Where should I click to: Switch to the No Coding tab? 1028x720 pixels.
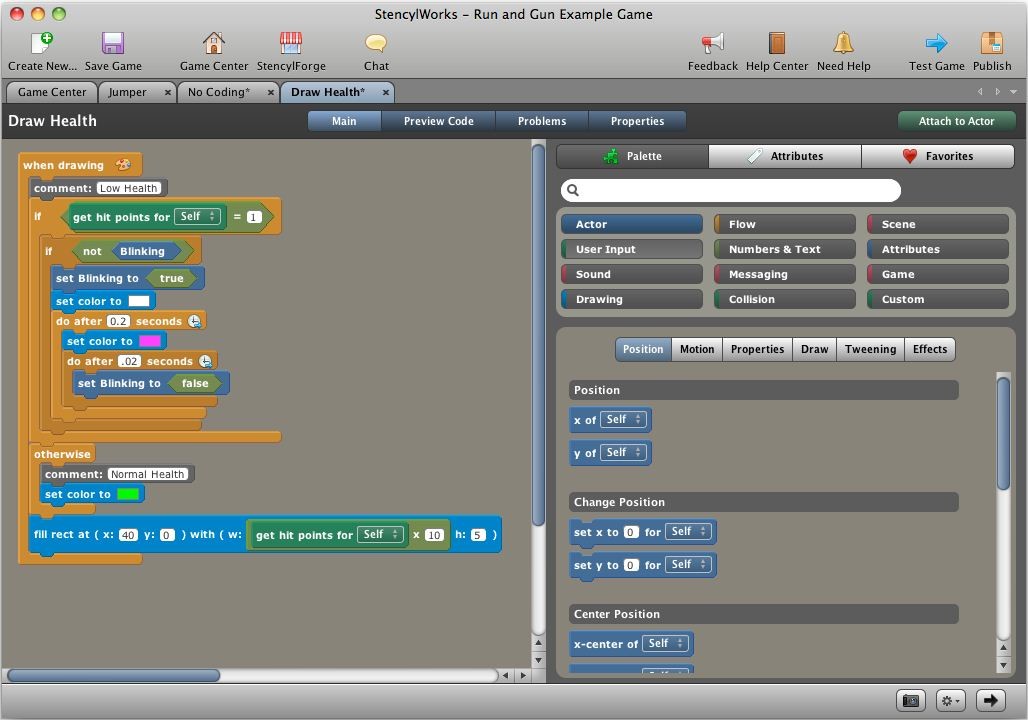[218, 92]
